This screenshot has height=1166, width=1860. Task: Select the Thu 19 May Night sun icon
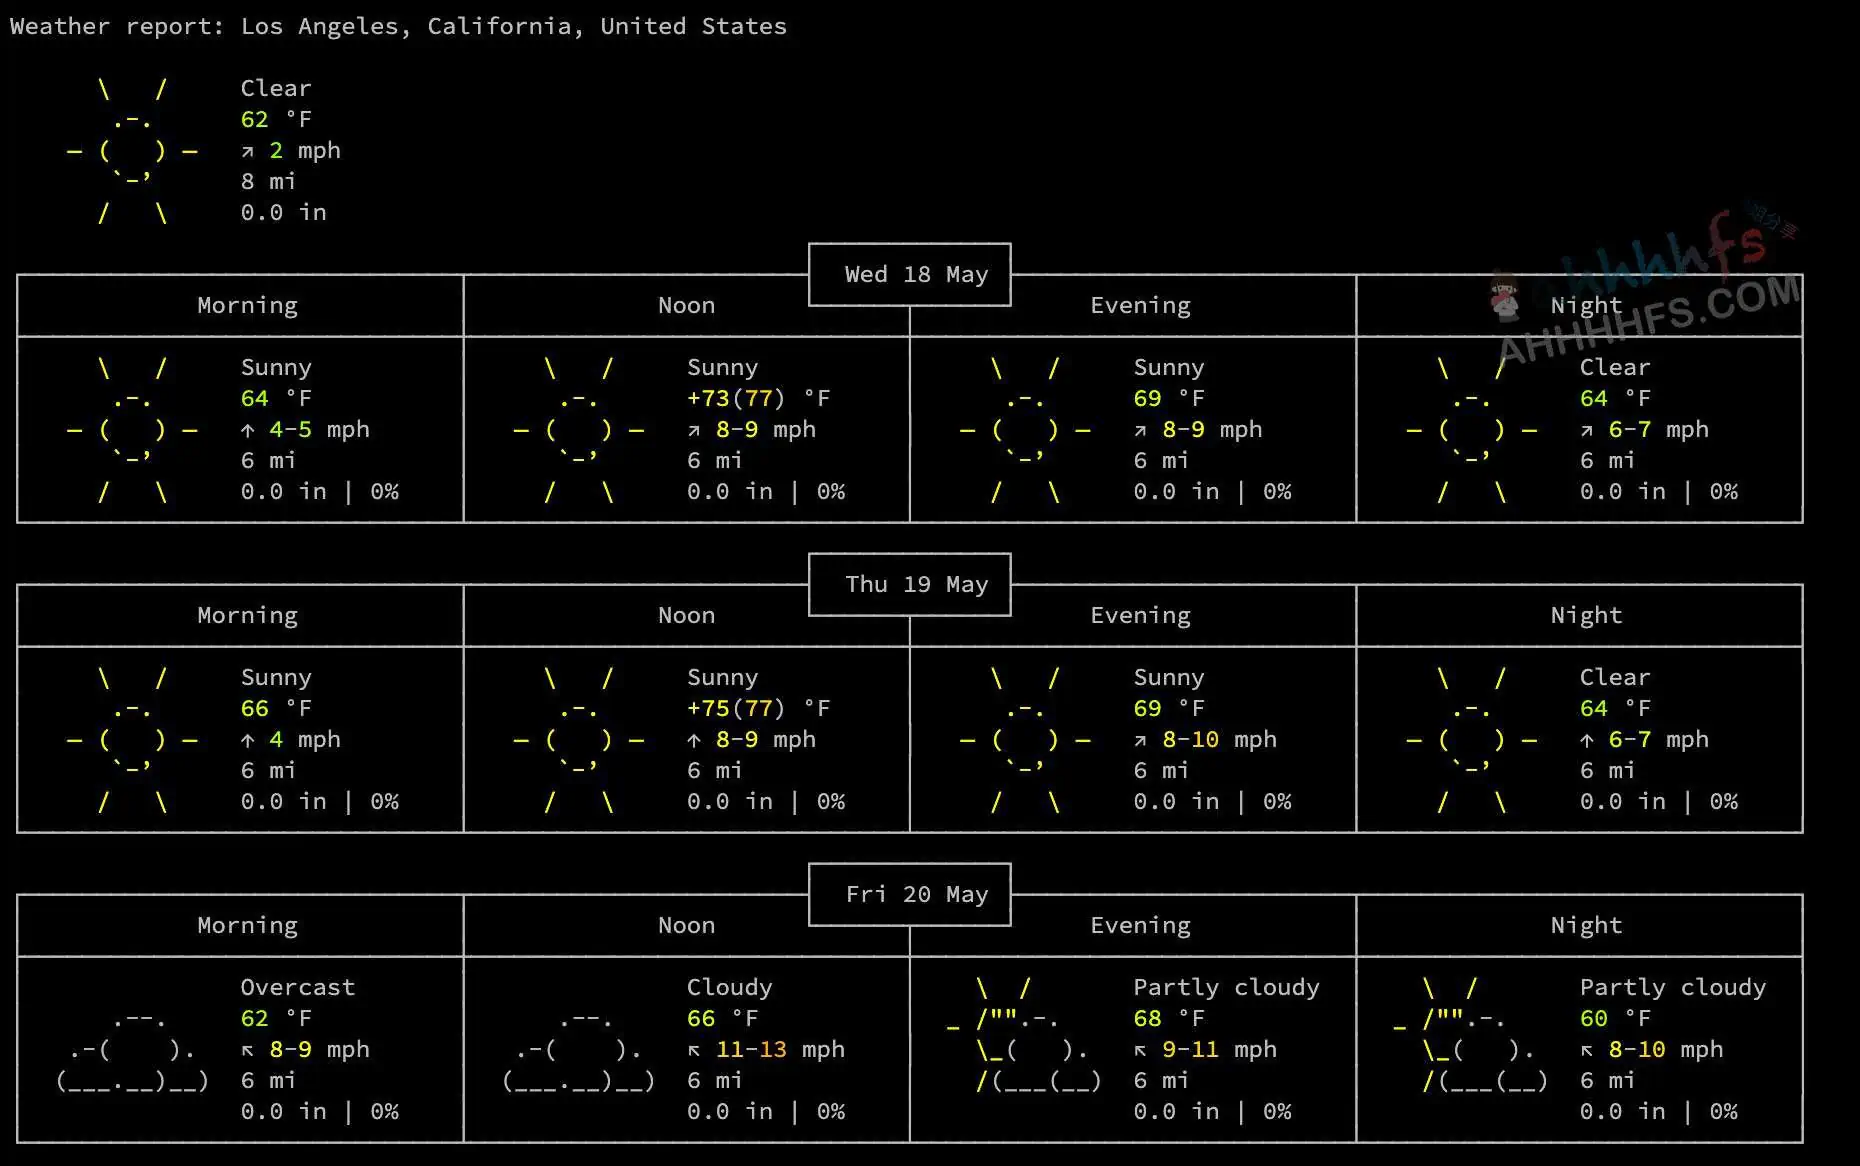coord(1471,740)
